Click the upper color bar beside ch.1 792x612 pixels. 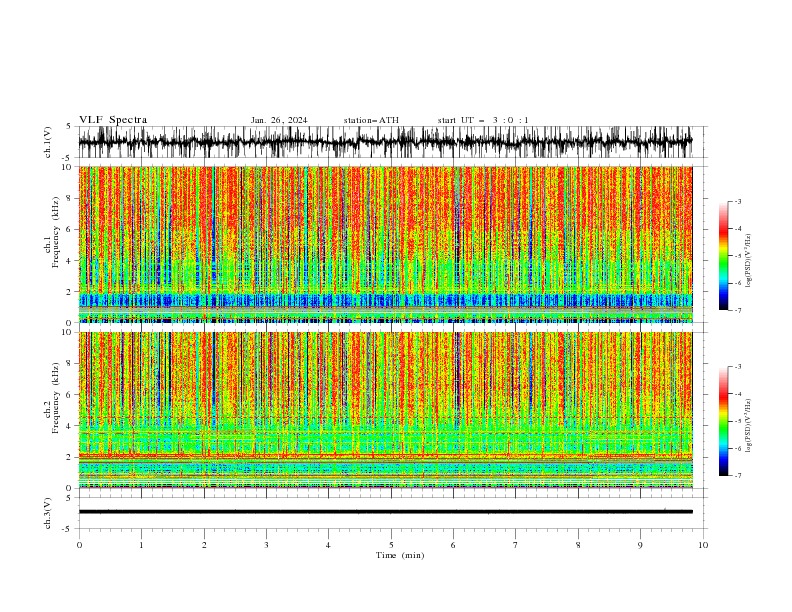pos(724,256)
